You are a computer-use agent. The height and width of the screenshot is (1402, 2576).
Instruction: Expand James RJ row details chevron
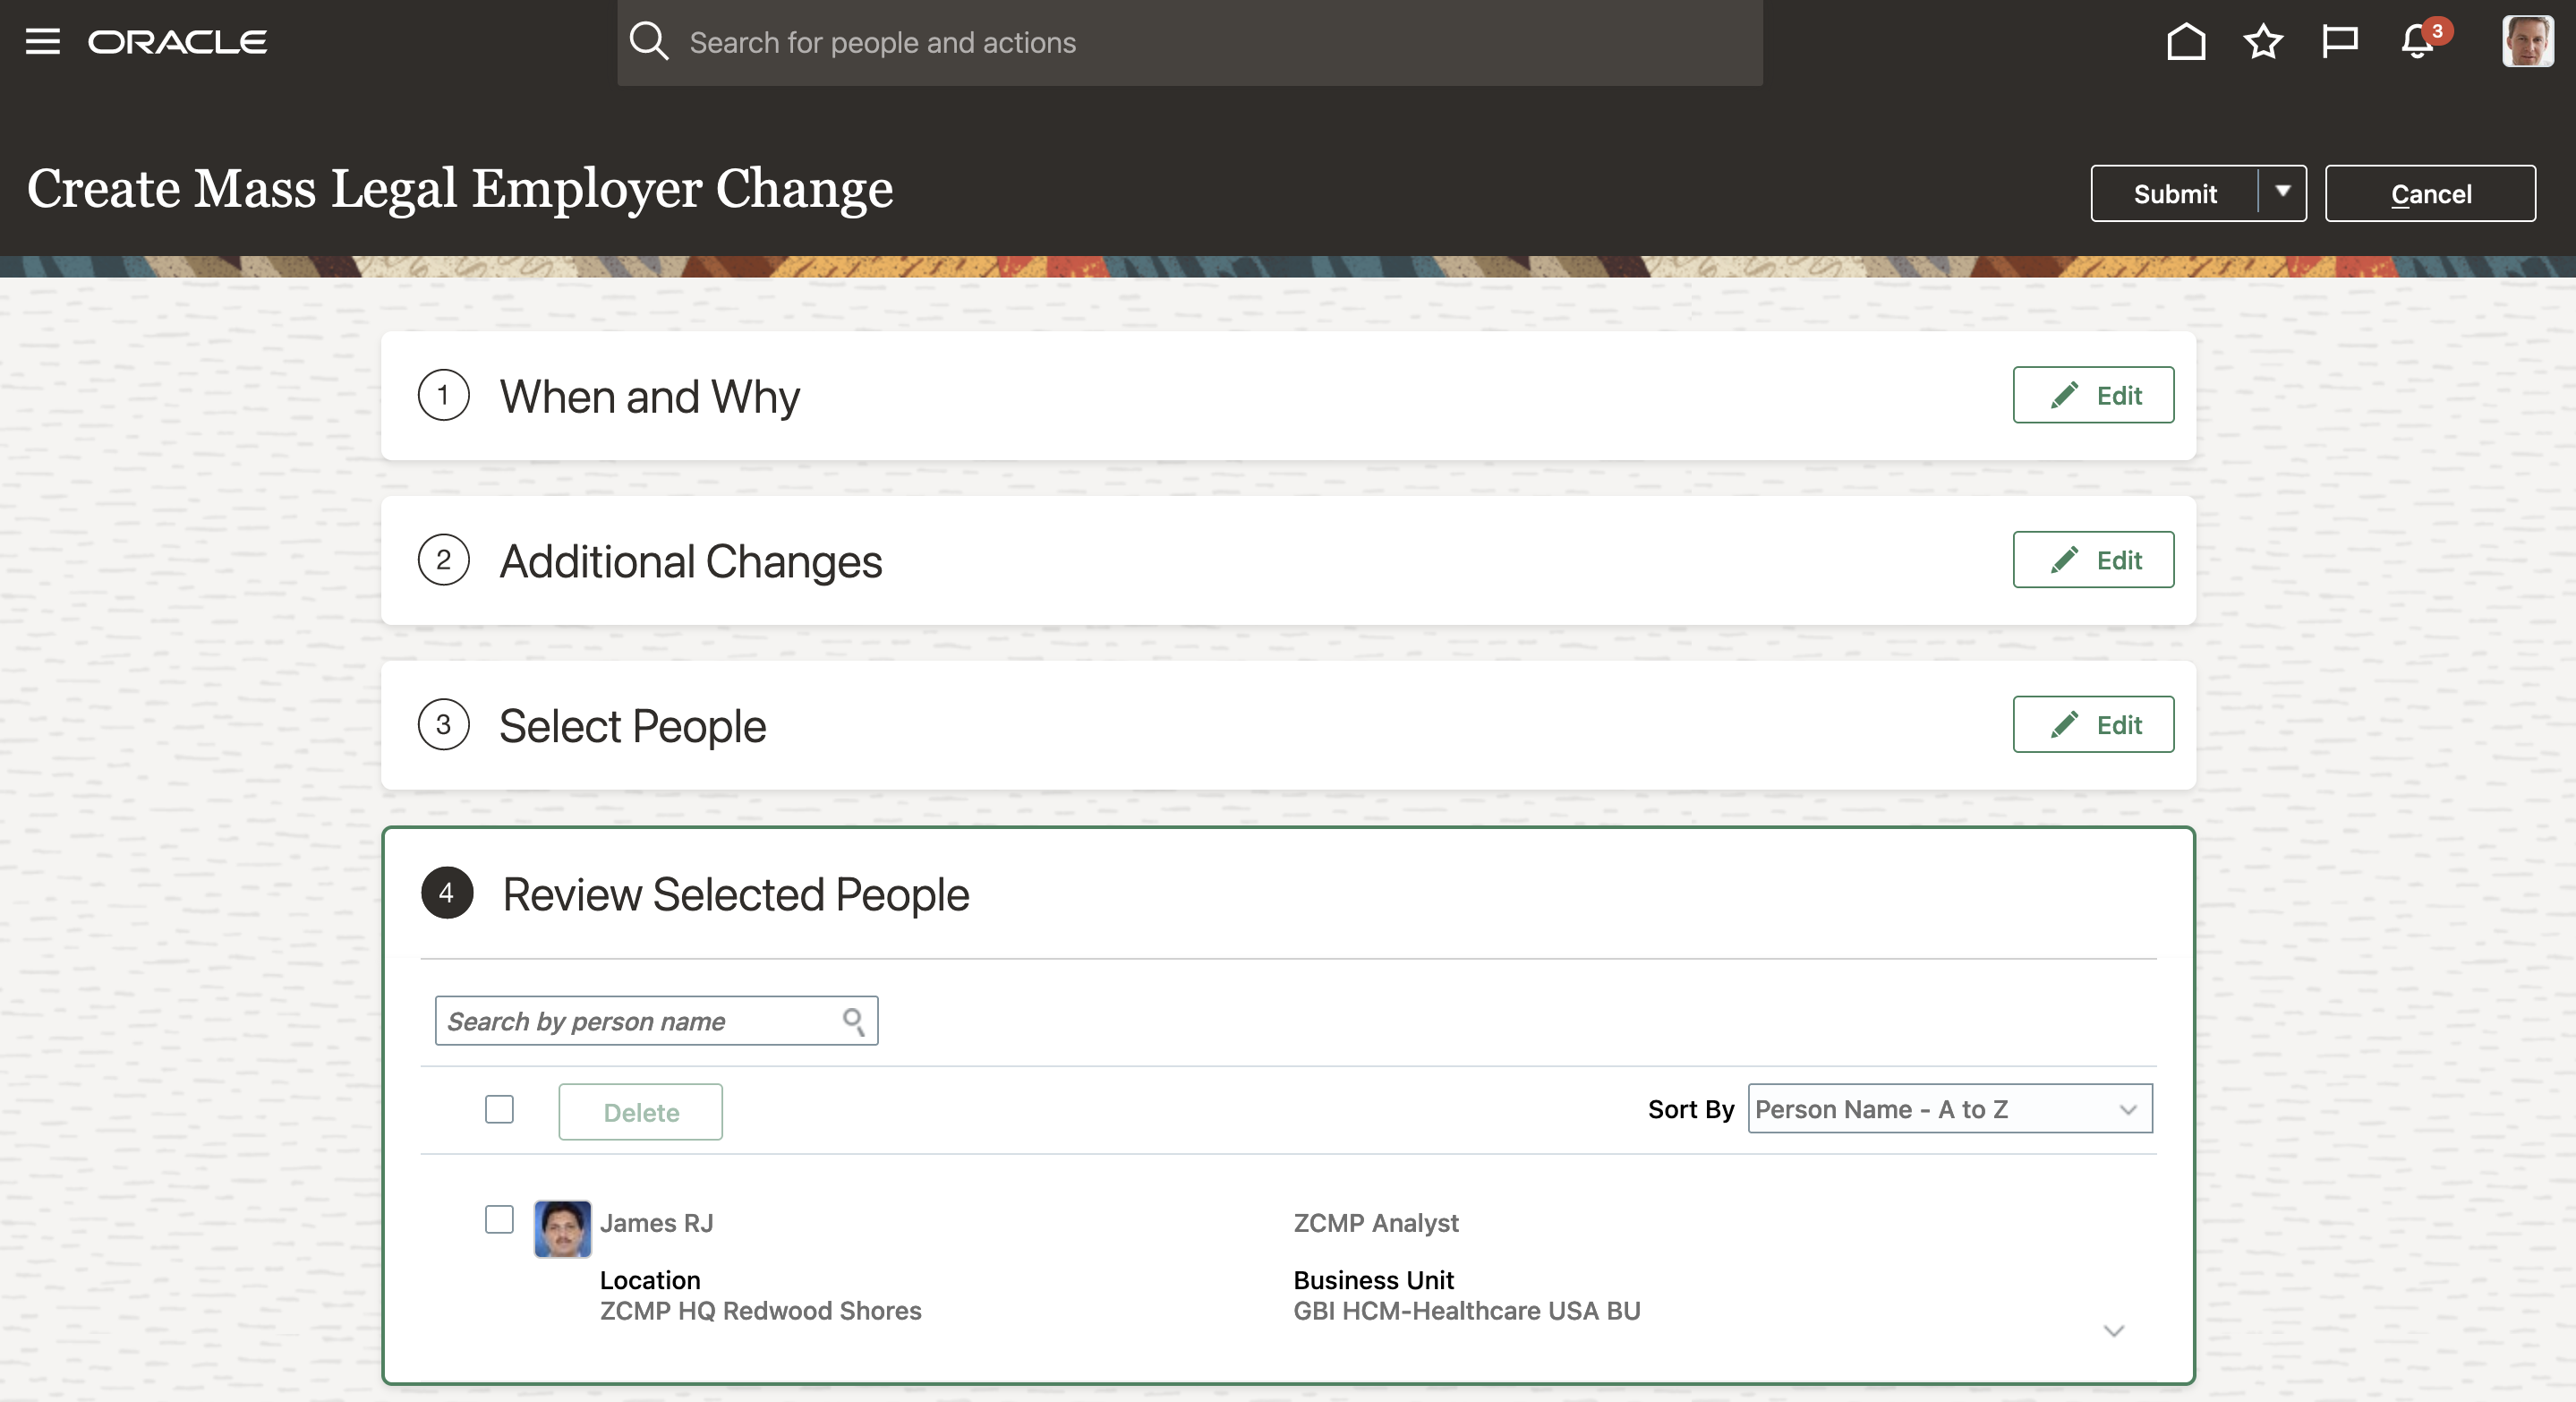(2113, 1331)
